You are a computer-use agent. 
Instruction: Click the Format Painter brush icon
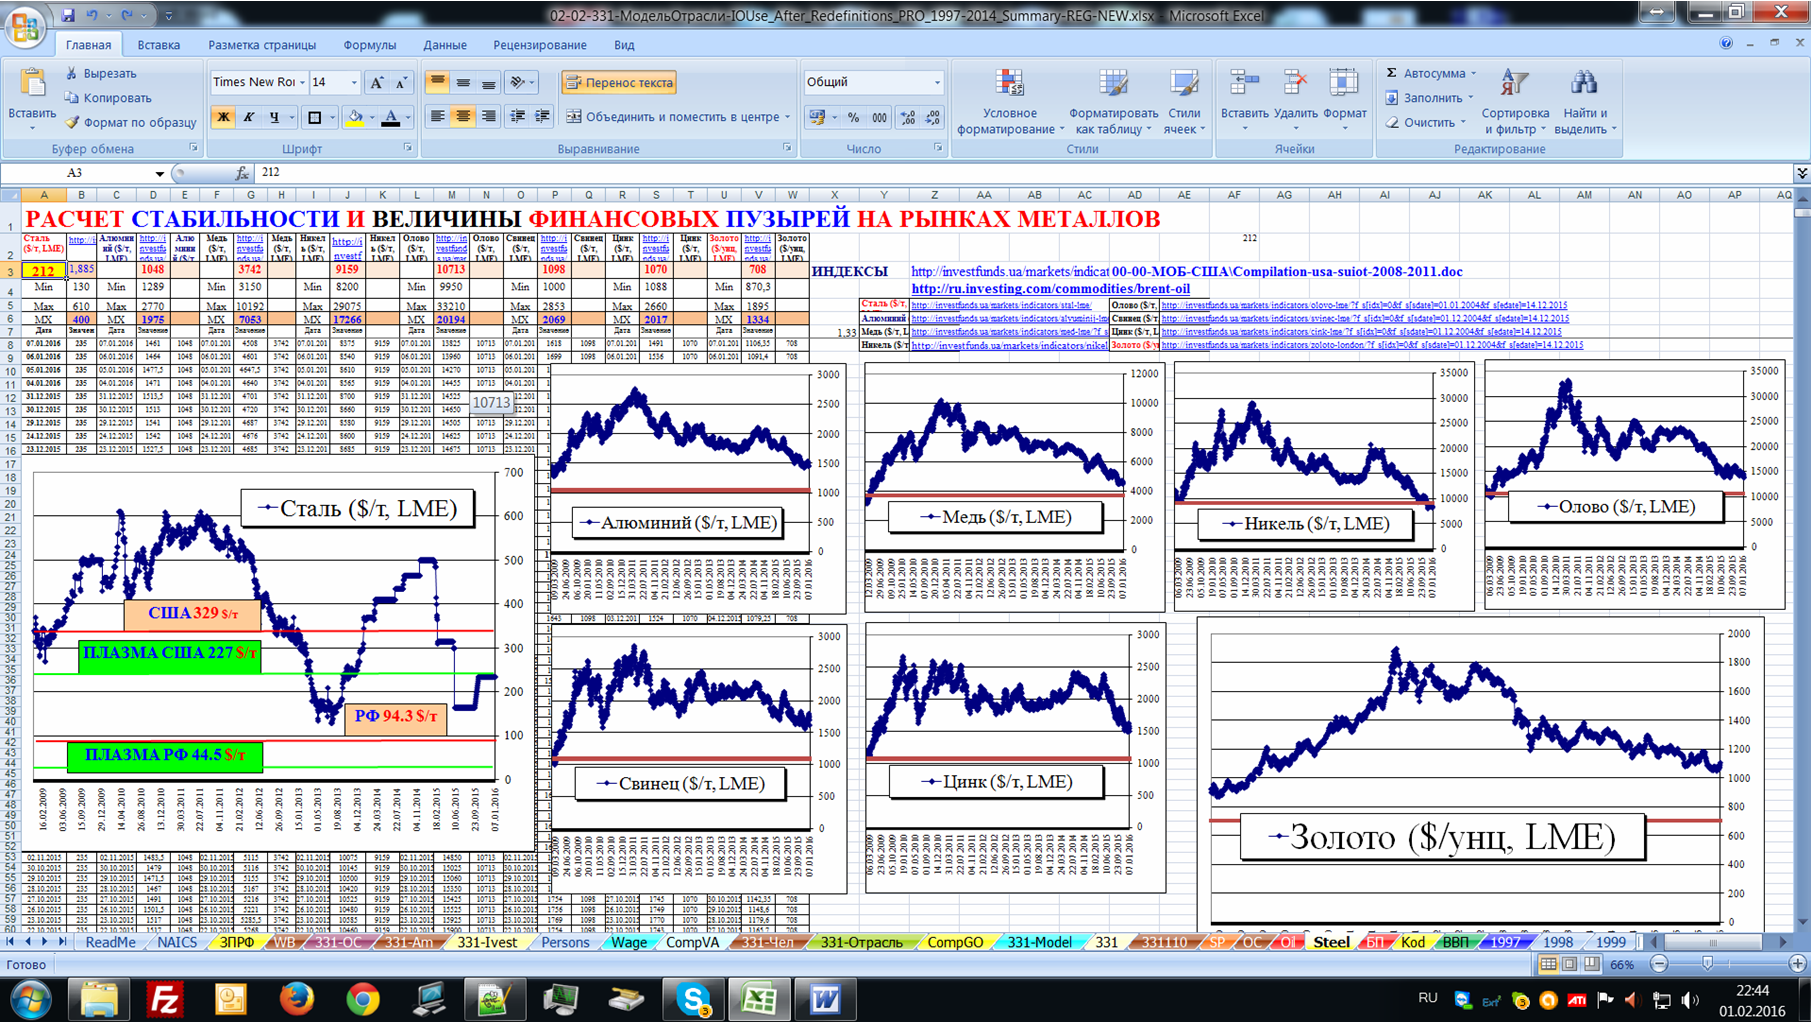tap(72, 123)
